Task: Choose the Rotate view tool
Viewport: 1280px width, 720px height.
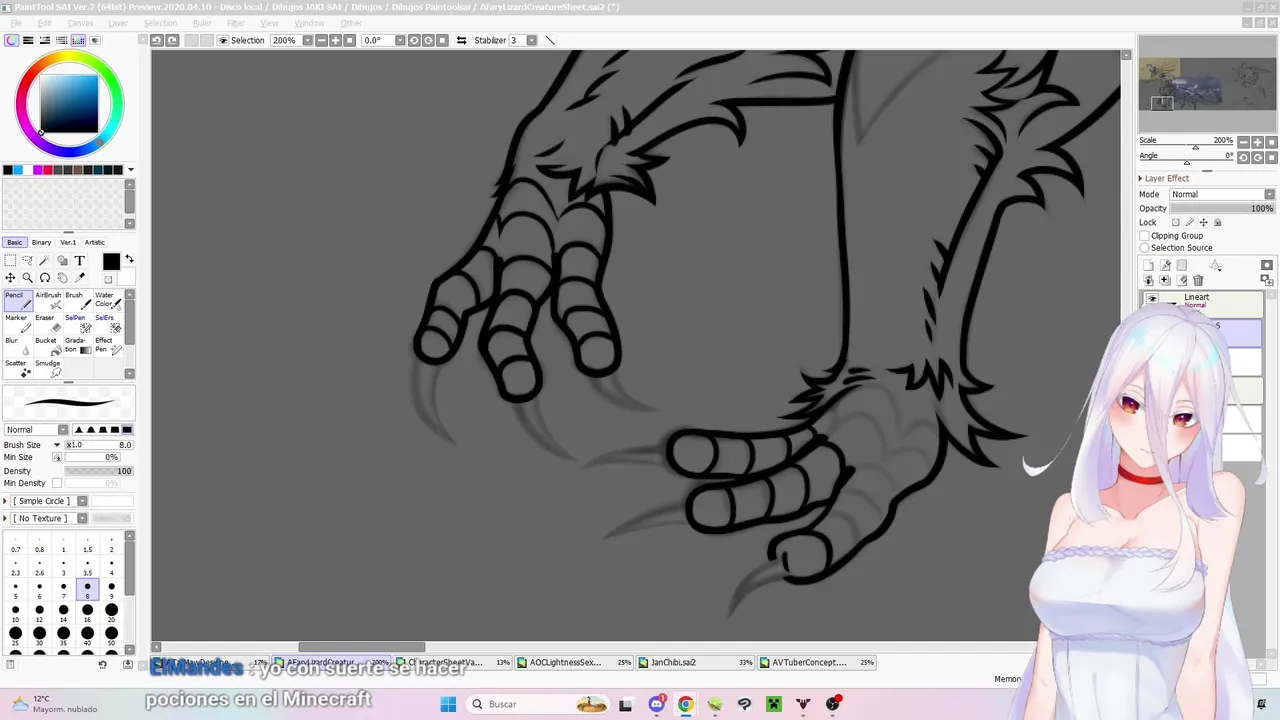Action: pyautogui.click(x=45, y=278)
